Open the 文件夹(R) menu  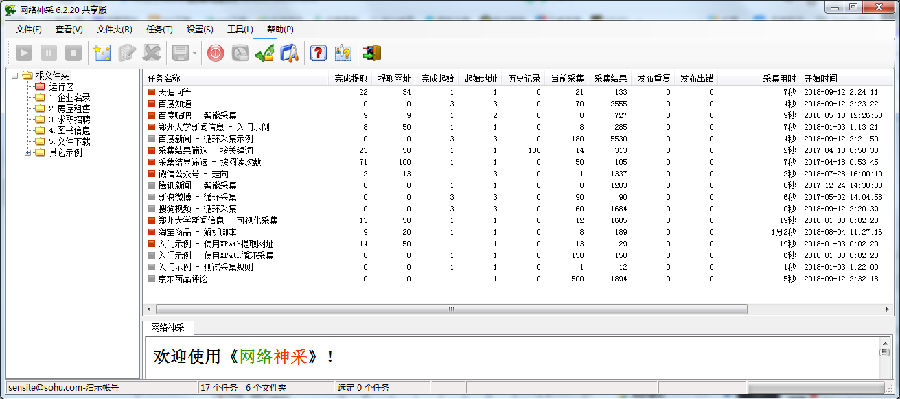tap(115, 29)
